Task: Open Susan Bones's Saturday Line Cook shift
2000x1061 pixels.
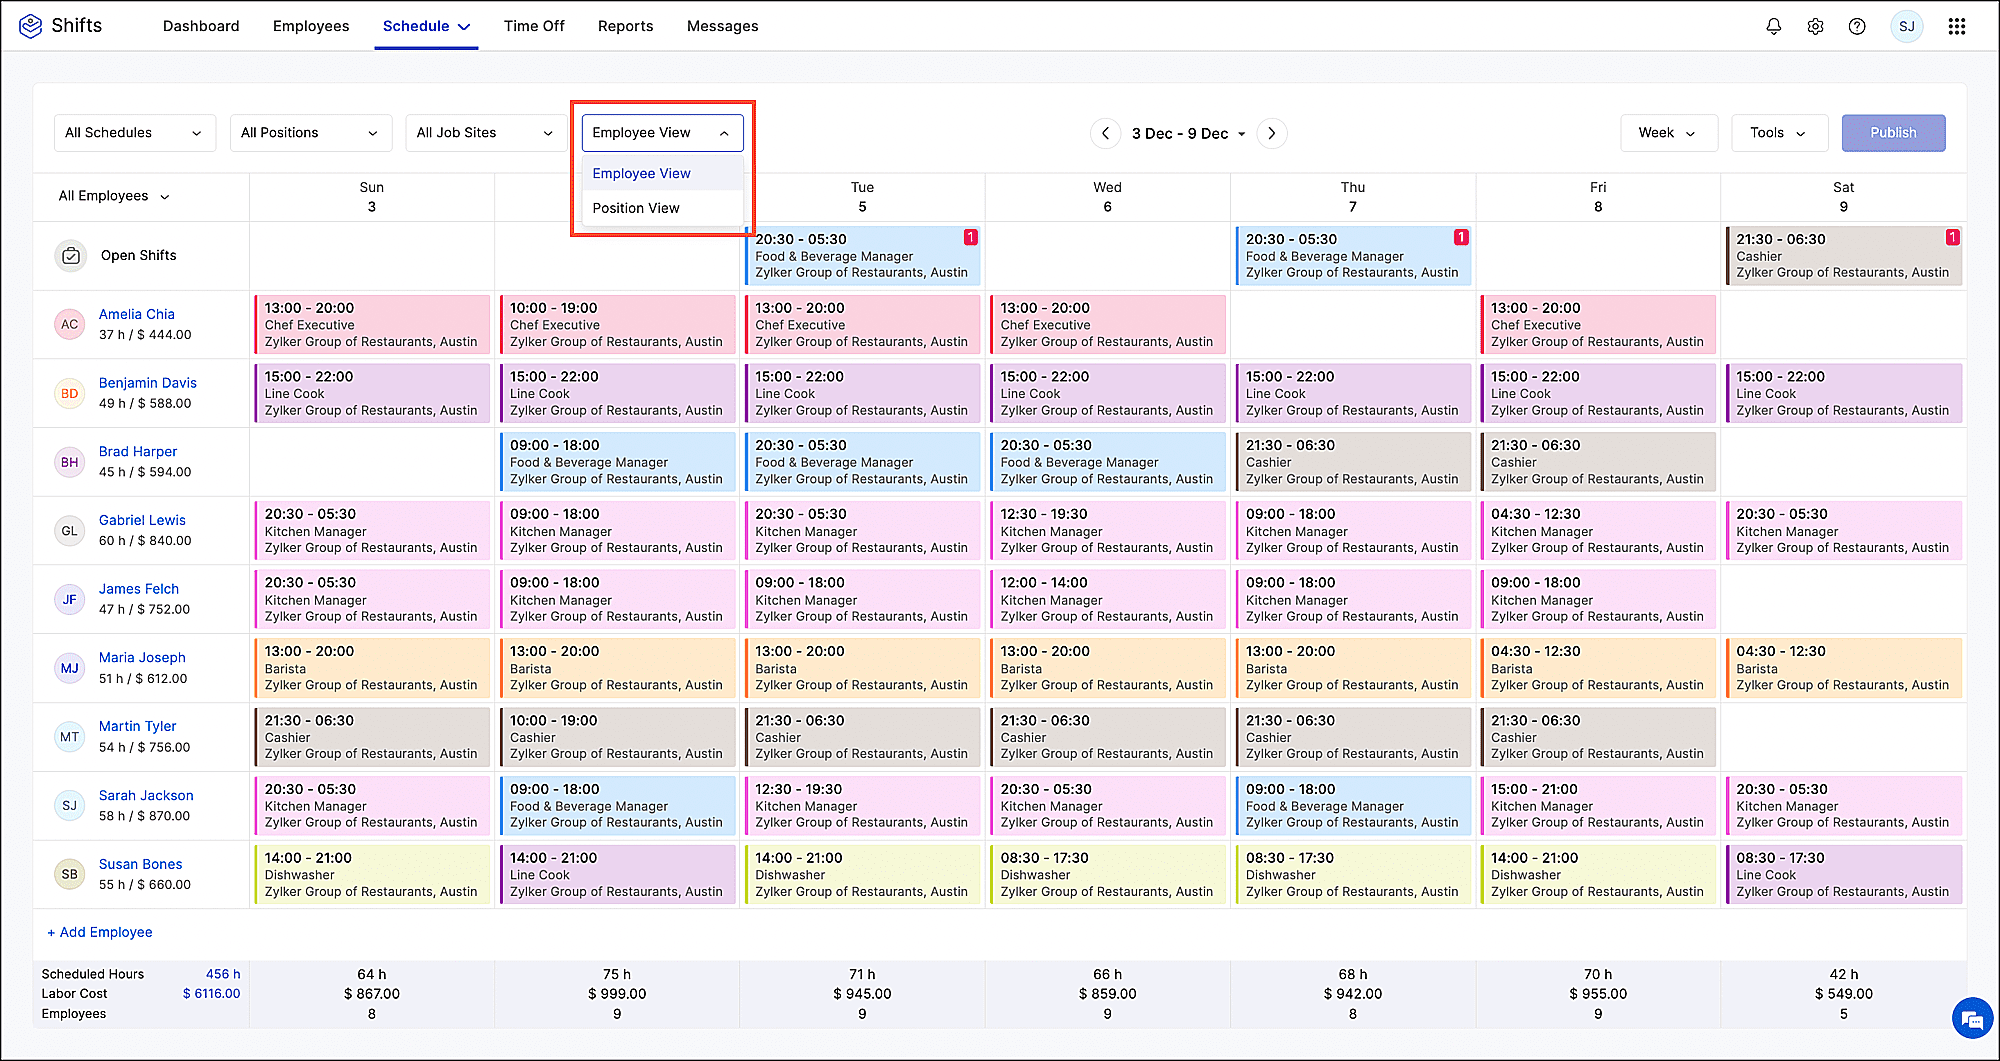Action: tap(1844, 875)
